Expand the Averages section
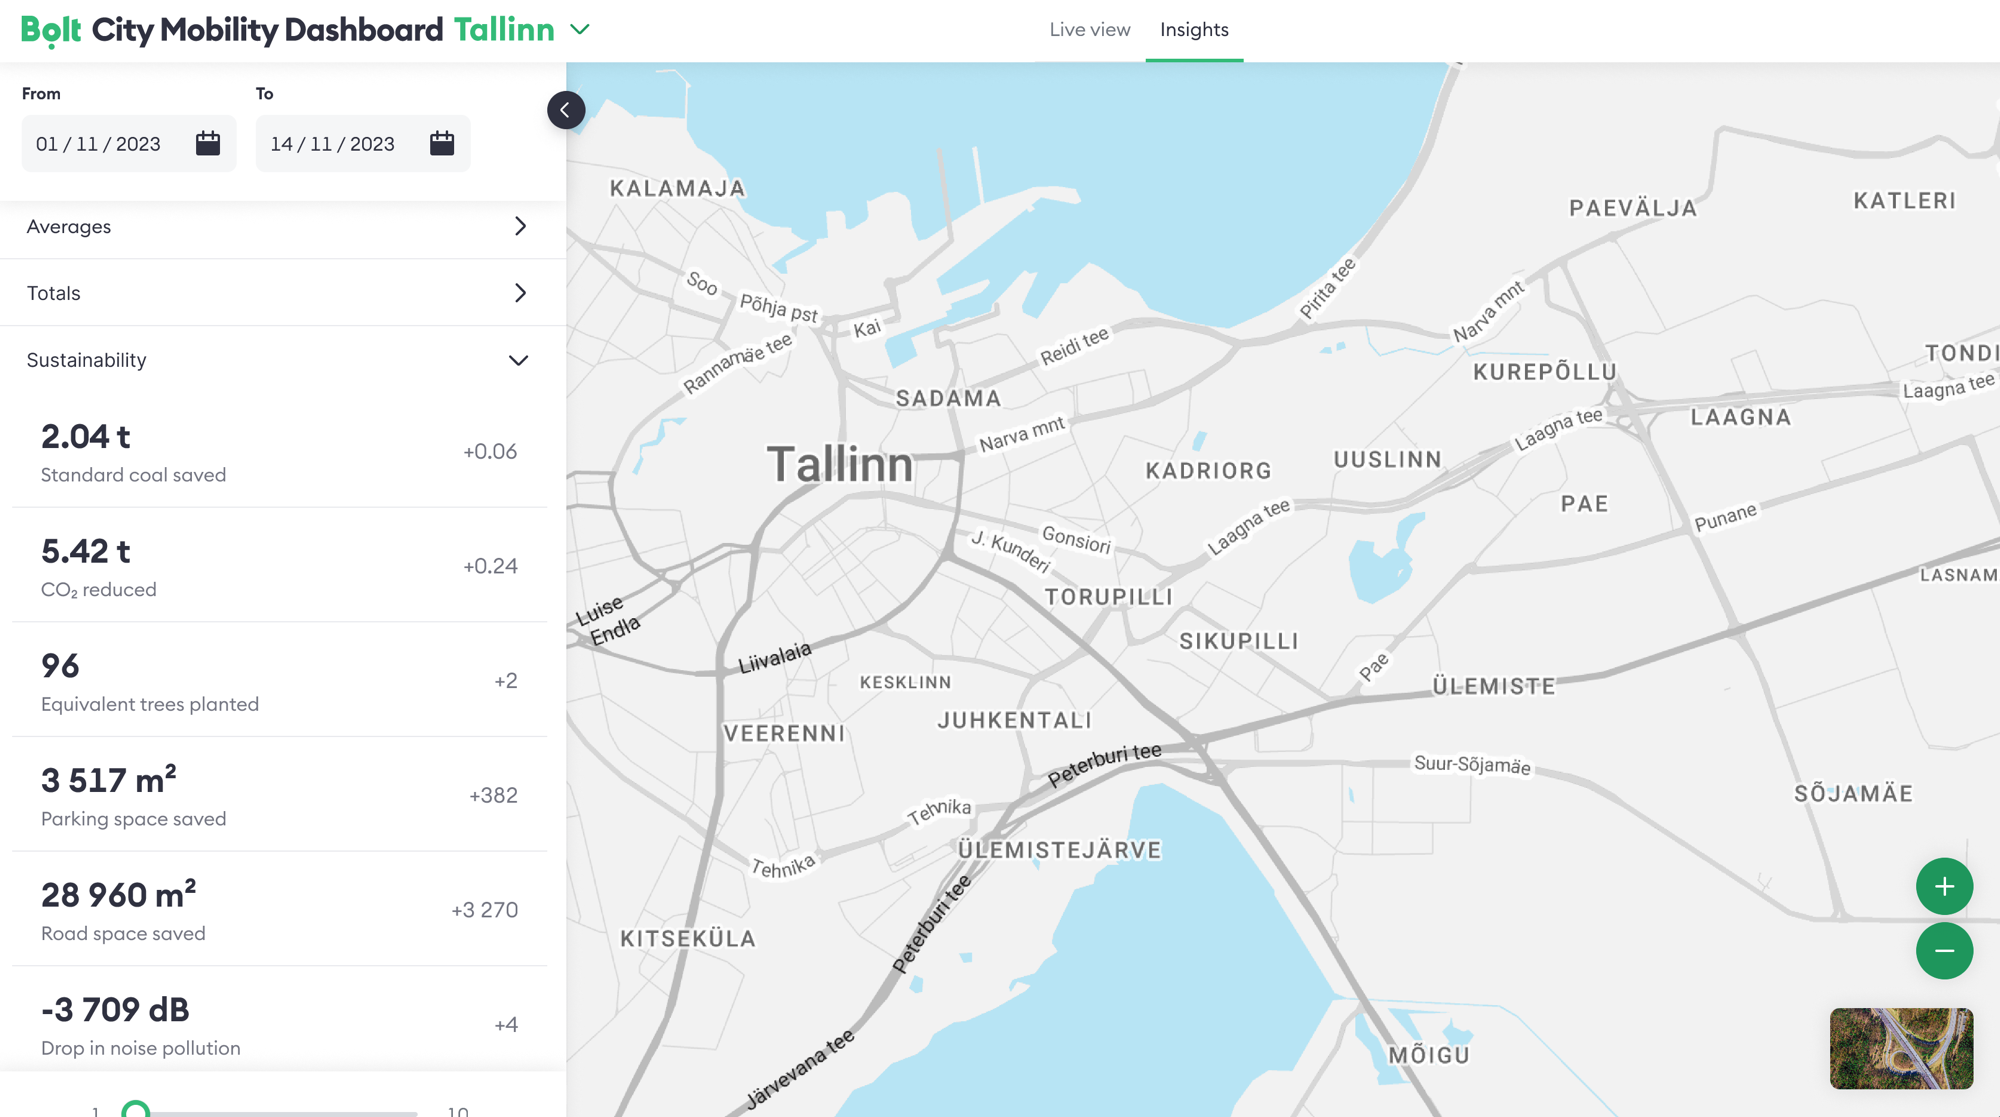This screenshot has height=1117, width=2000. point(283,227)
